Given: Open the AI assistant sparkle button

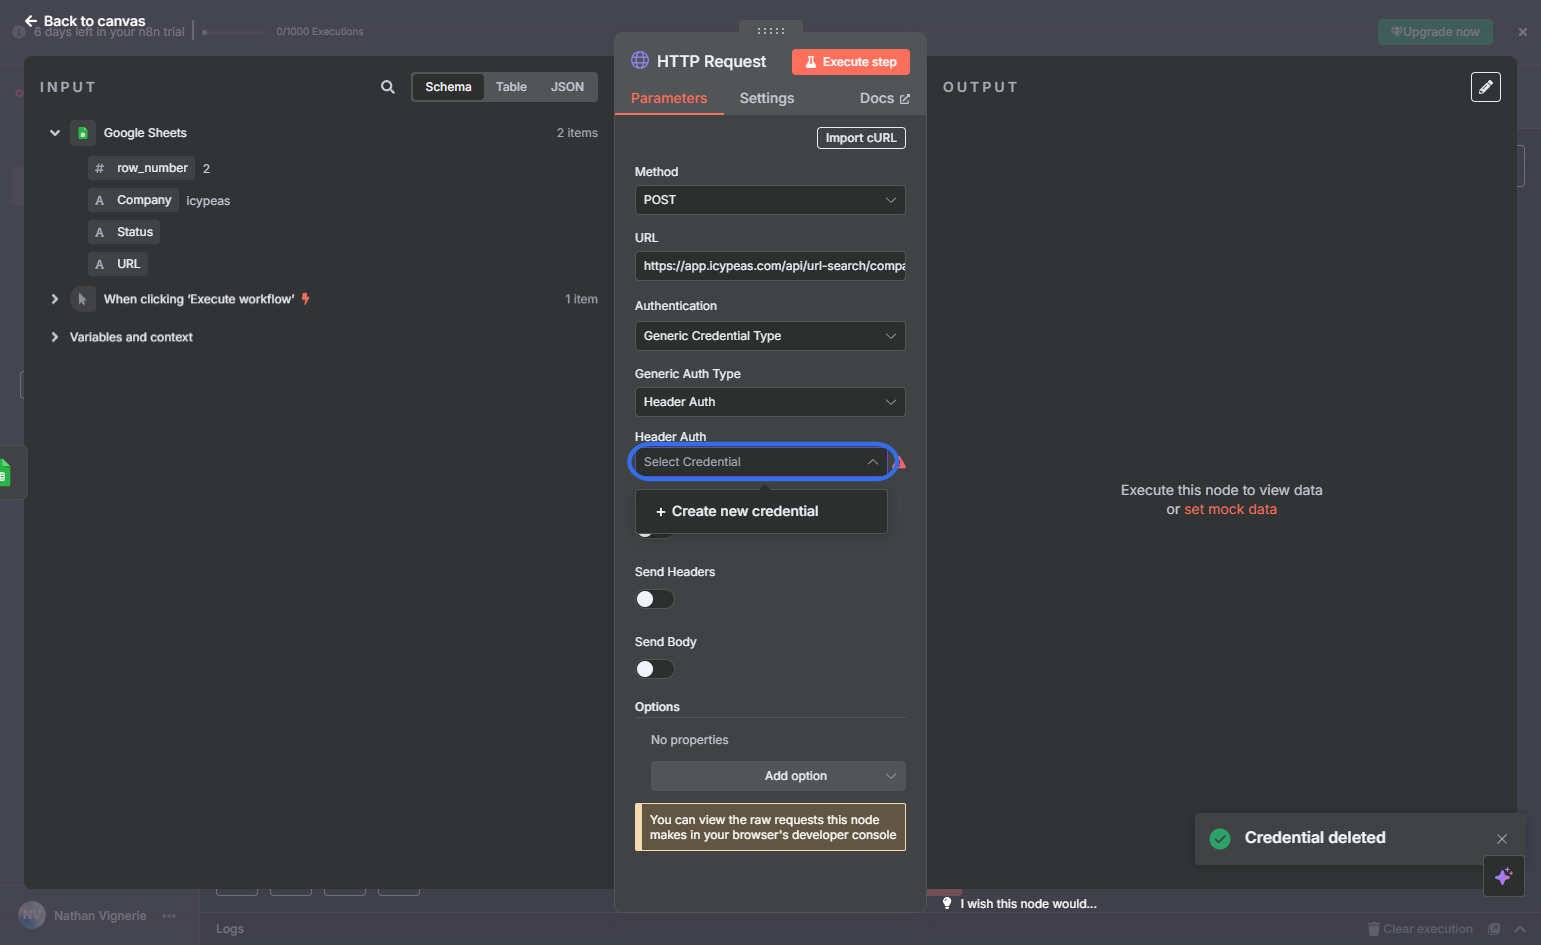Looking at the screenshot, I should tap(1503, 876).
